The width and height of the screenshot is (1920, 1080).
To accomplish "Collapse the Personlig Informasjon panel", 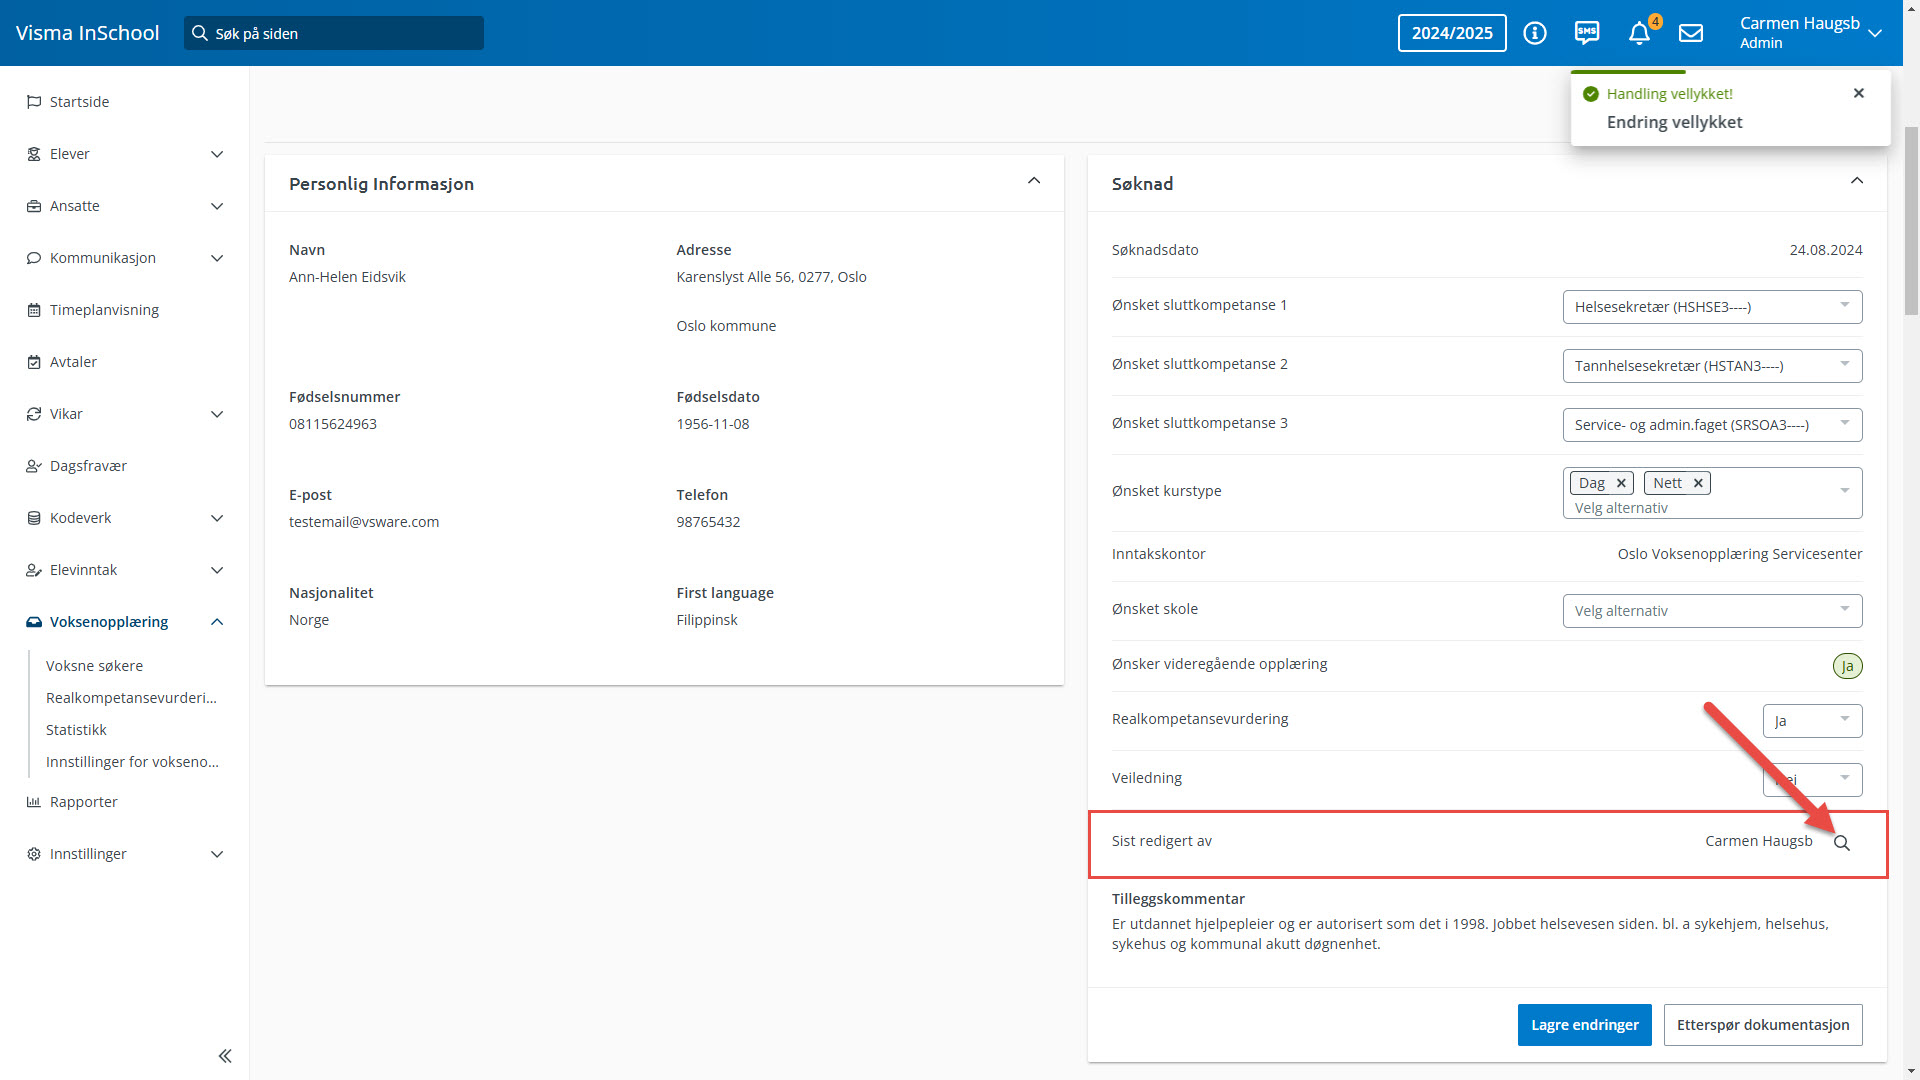I will pyautogui.click(x=1034, y=181).
